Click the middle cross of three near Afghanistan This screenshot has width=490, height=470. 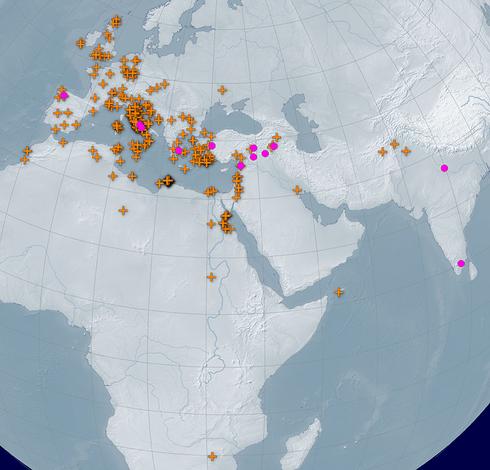coord(394,144)
